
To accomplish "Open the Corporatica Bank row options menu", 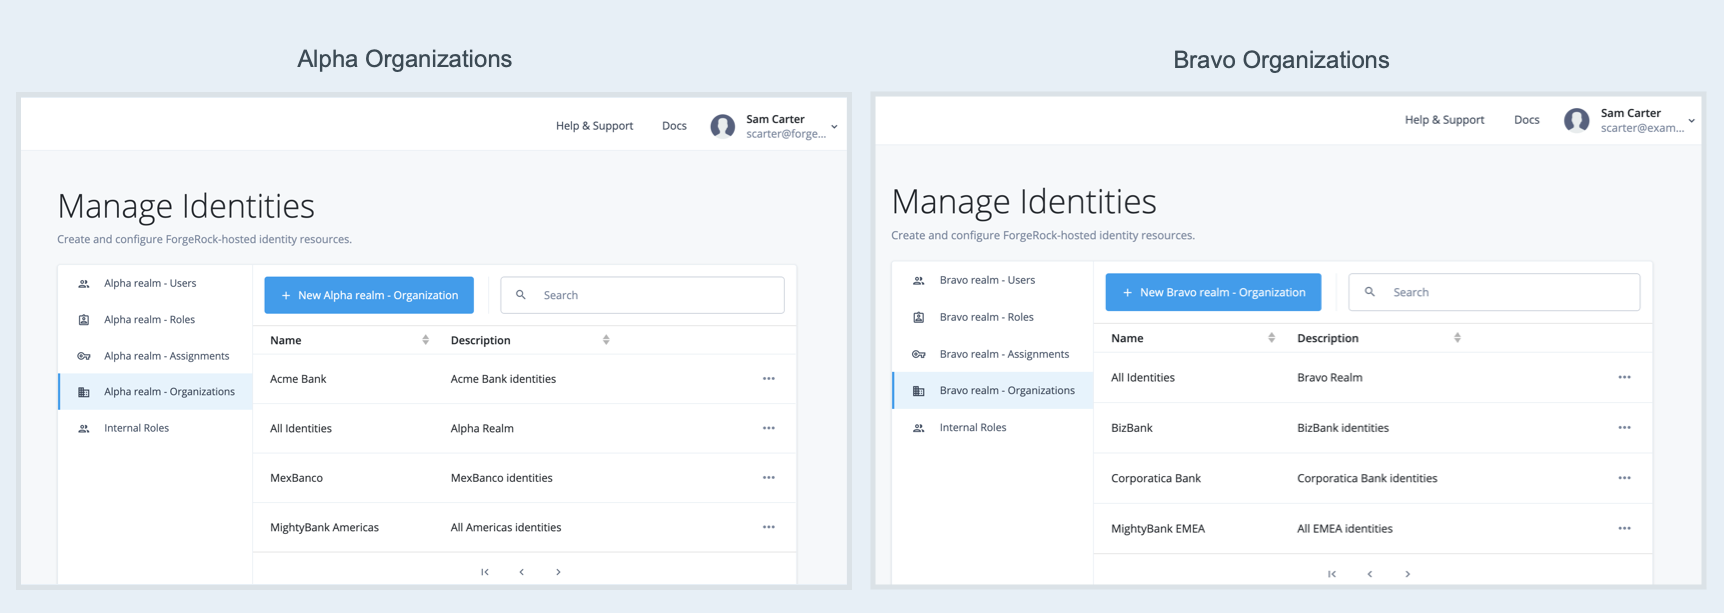I will coord(1624,478).
